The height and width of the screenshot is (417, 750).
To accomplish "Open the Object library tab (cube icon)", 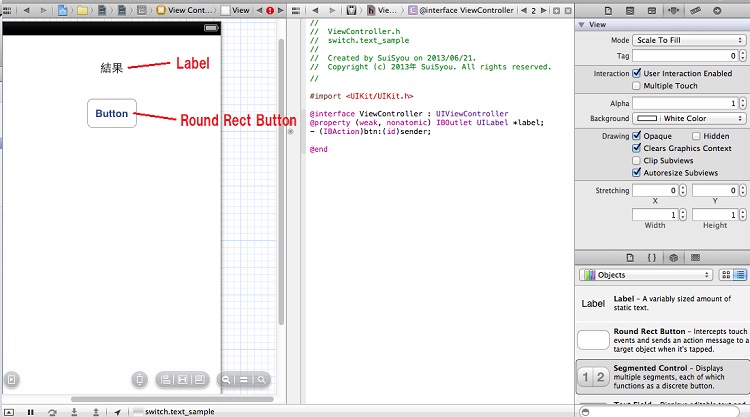I will point(673,257).
